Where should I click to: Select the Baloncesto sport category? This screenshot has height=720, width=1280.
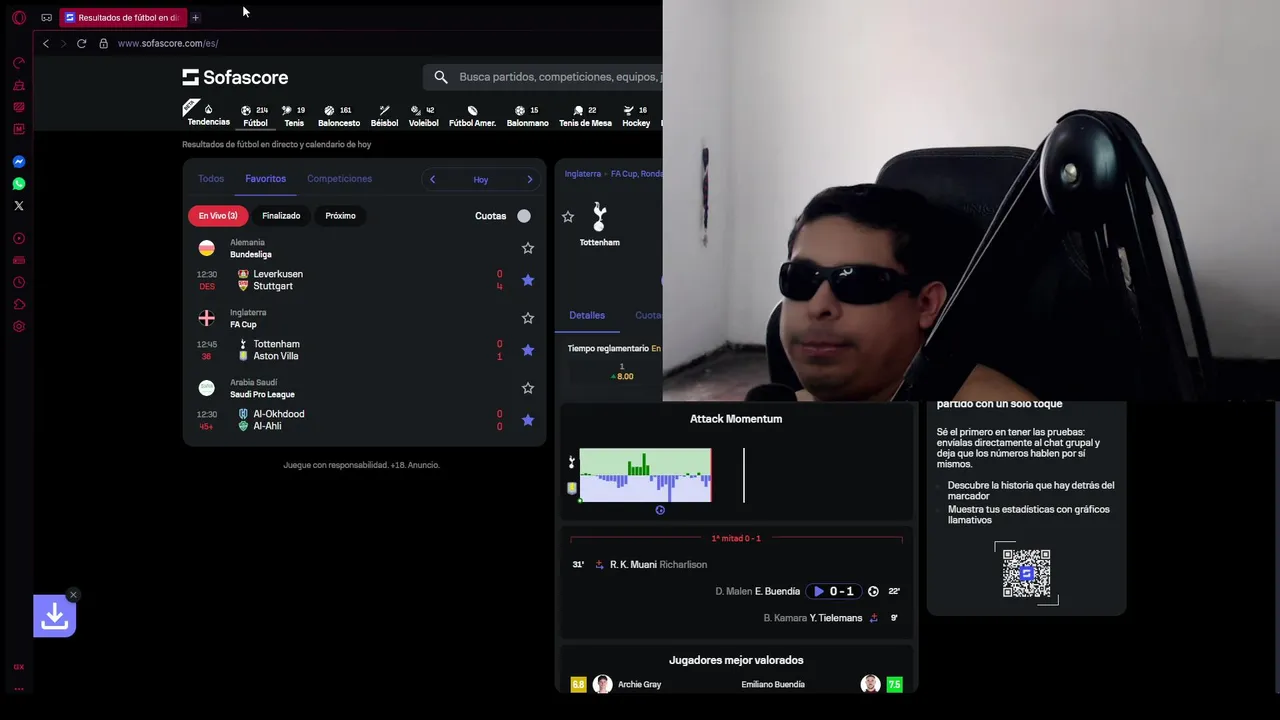(339, 116)
